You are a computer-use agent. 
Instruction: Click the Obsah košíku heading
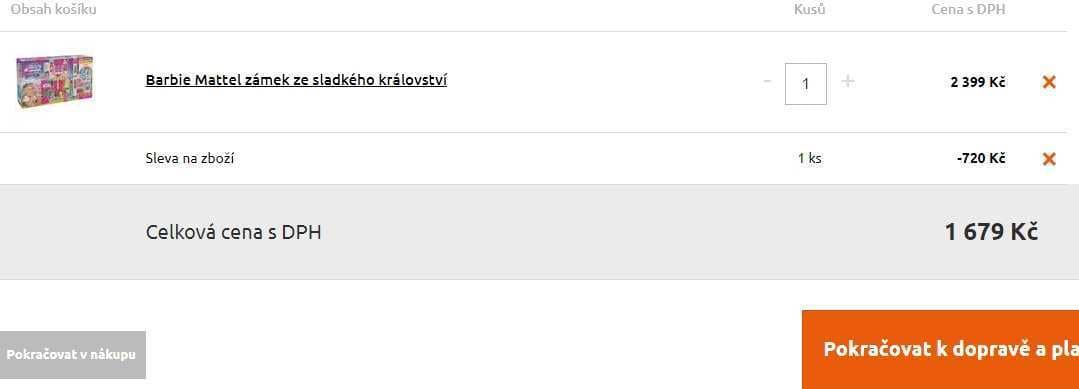tap(53, 10)
